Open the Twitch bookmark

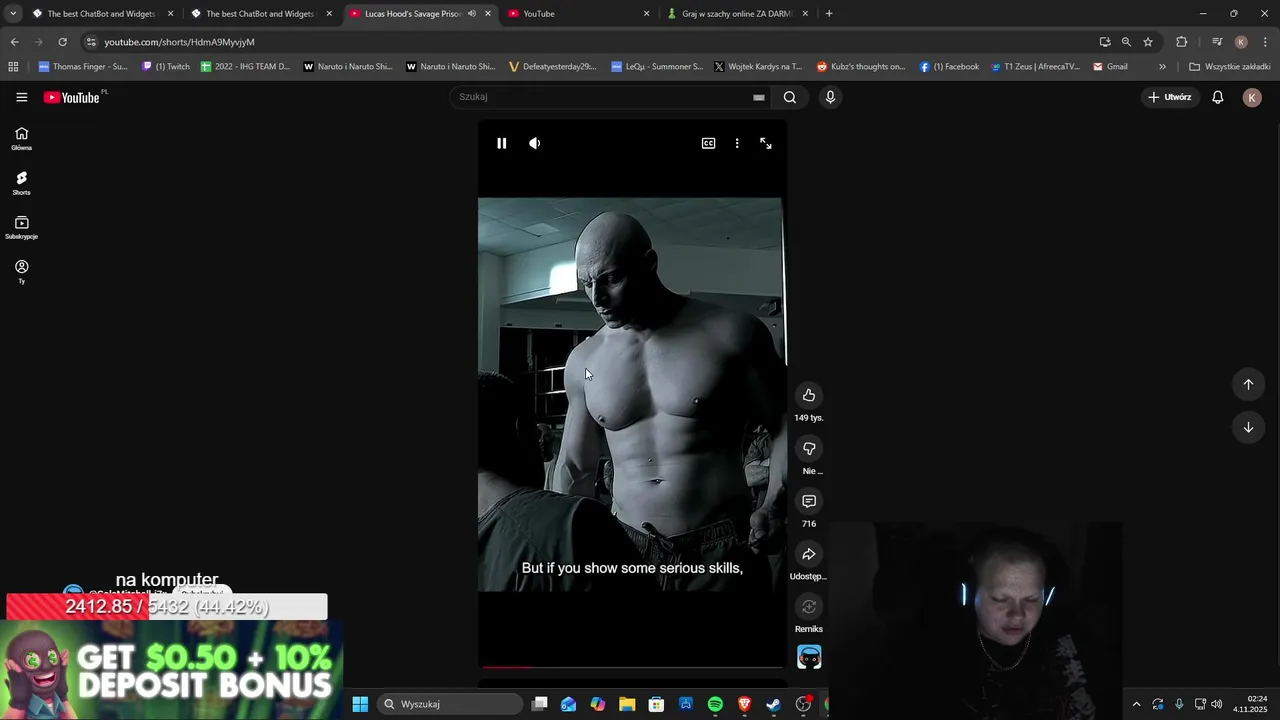tap(166, 67)
